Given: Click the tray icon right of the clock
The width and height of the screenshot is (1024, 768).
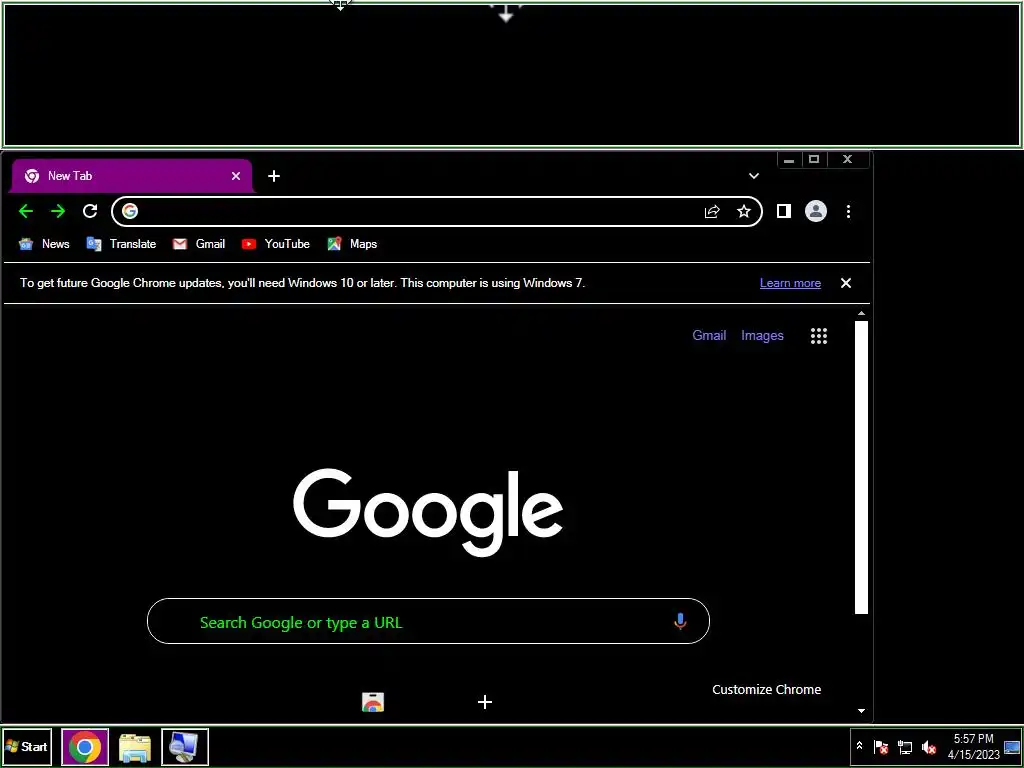Looking at the screenshot, I should point(1012,746).
